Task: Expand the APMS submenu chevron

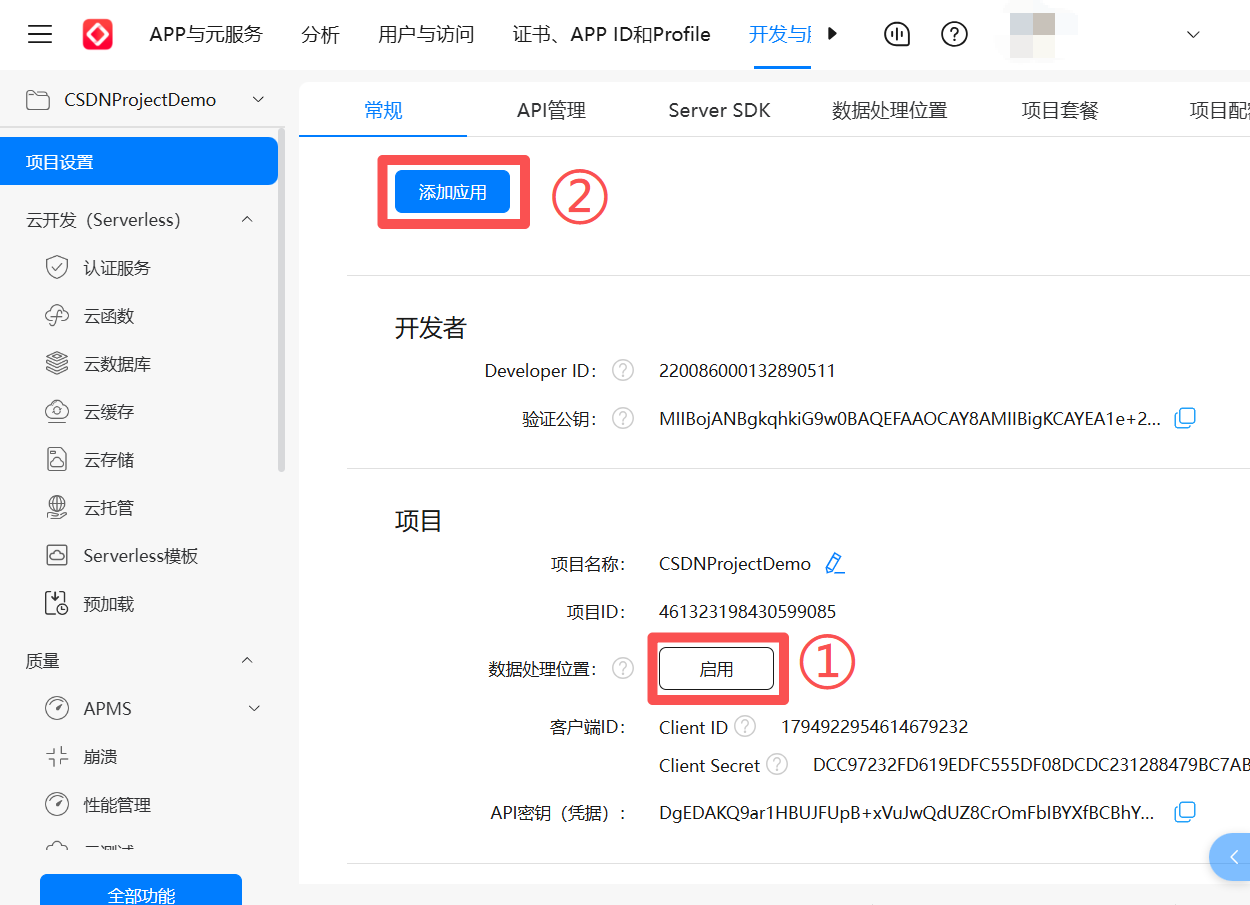Action: tap(254, 708)
